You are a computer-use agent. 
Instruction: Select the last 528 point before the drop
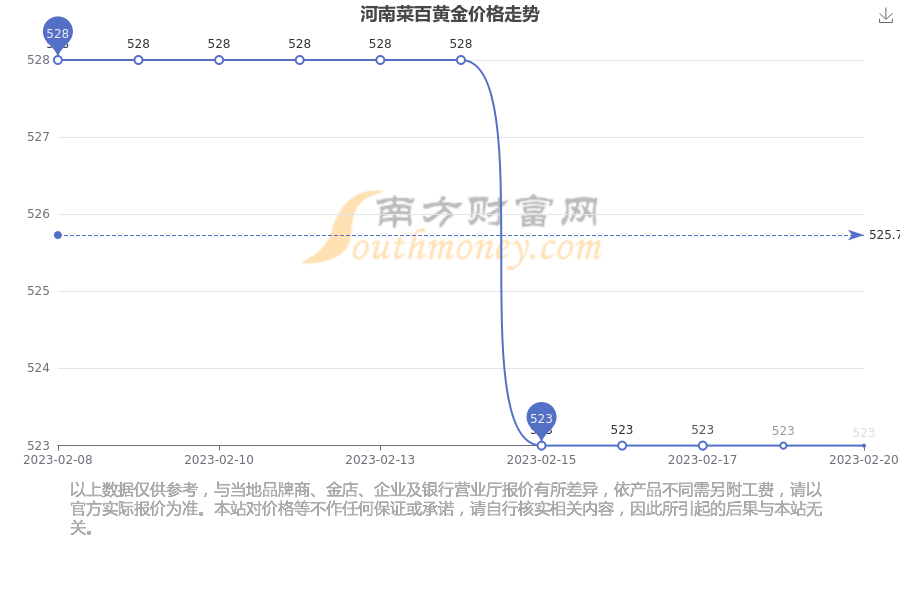[x=461, y=60]
